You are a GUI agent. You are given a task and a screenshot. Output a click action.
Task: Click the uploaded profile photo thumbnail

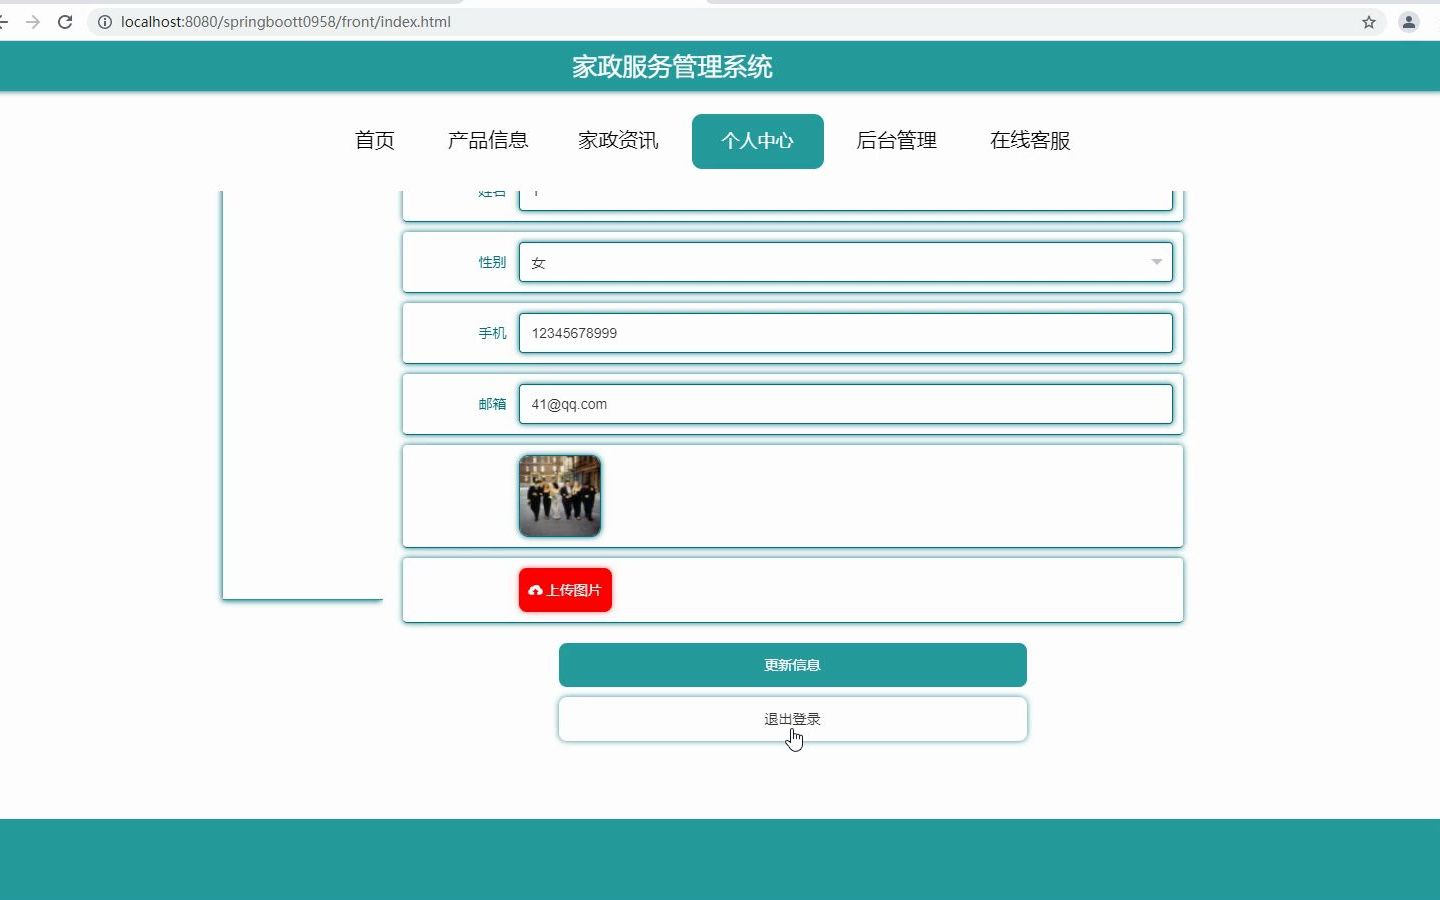[x=559, y=495]
